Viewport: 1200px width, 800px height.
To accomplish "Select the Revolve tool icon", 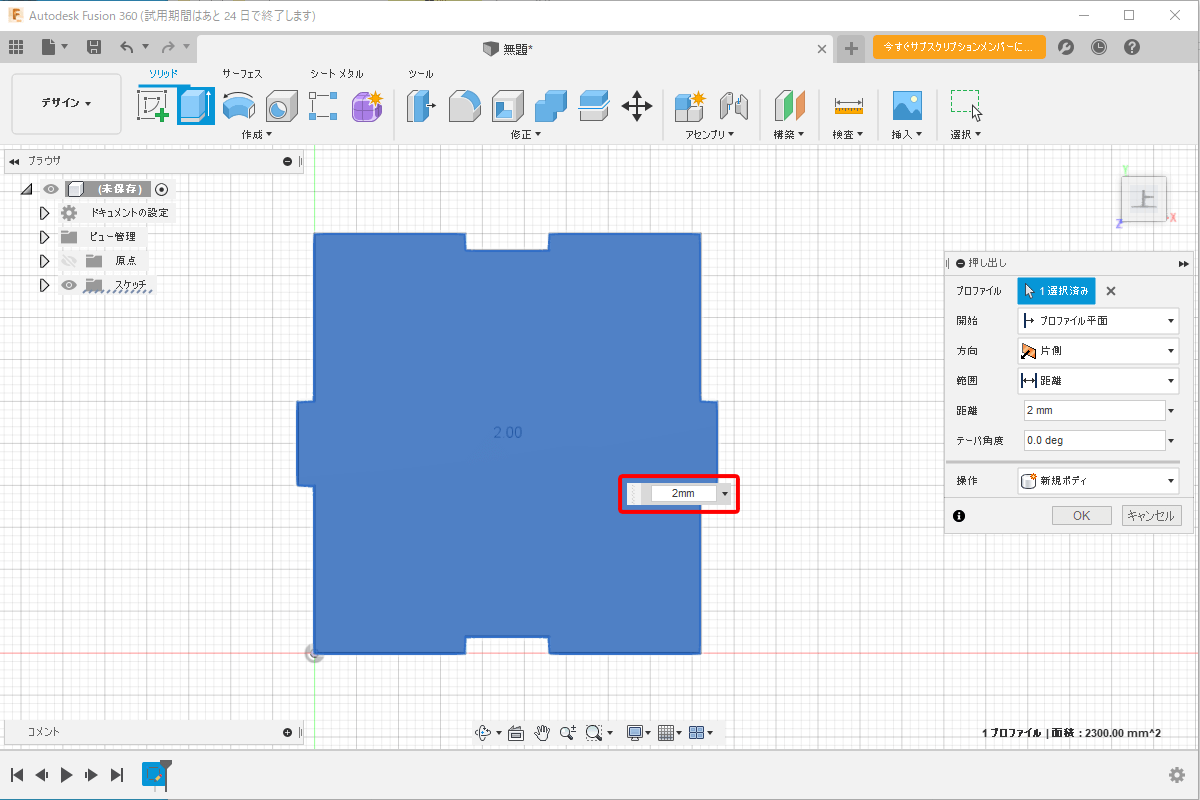I will [239, 105].
